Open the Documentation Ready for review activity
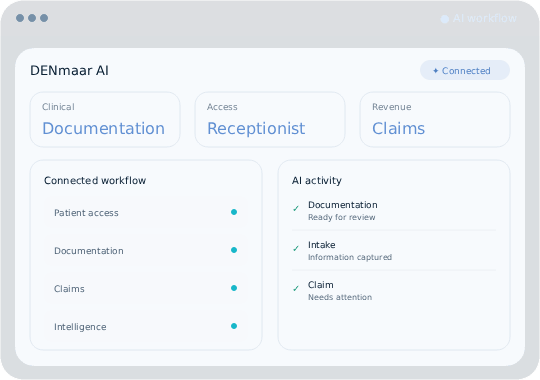This screenshot has width=540, height=380. tap(394, 210)
